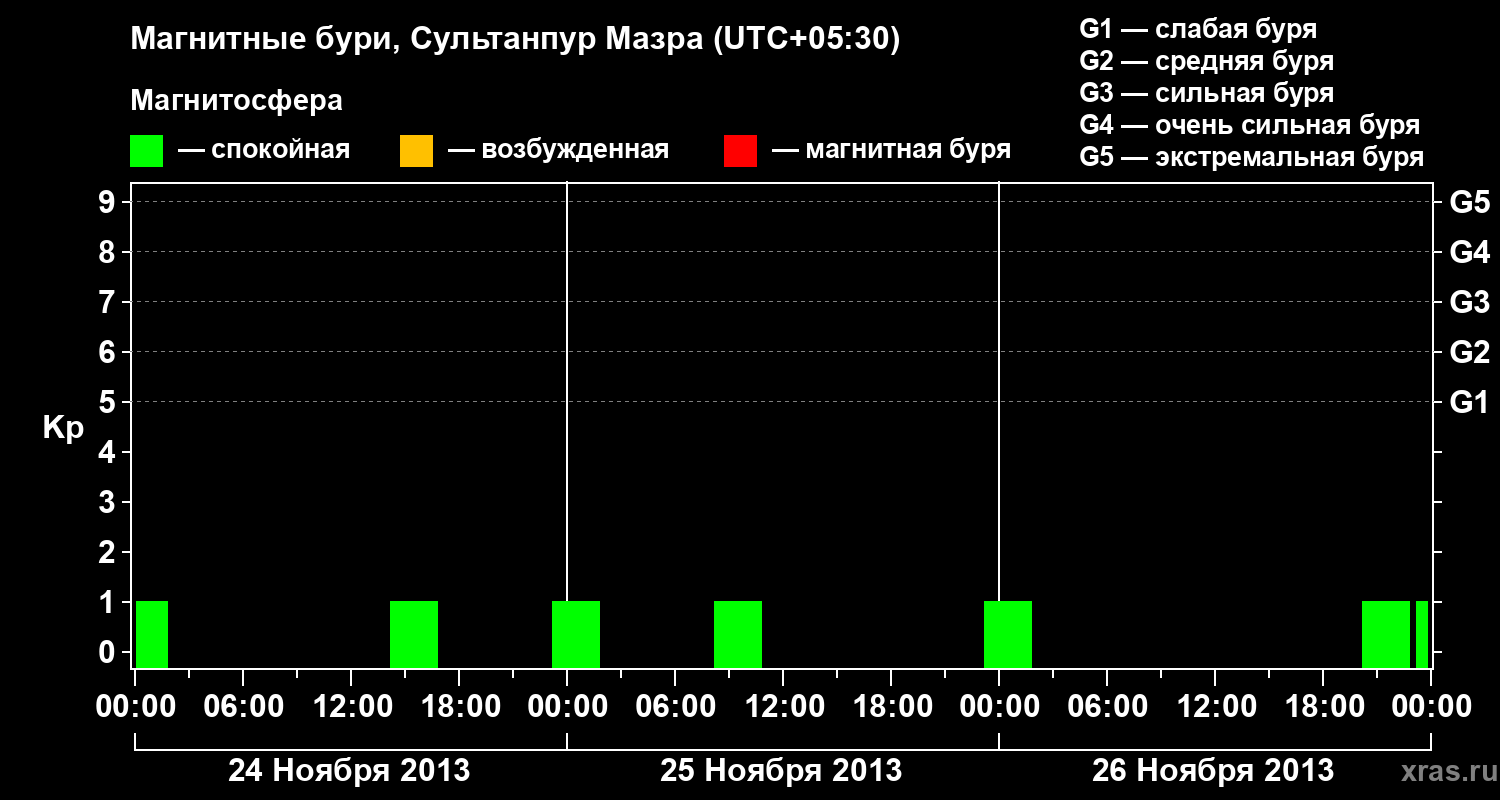Click the G2 label on the right axis
Screen dimensions: 1500x800
[x=1470, y=353]
